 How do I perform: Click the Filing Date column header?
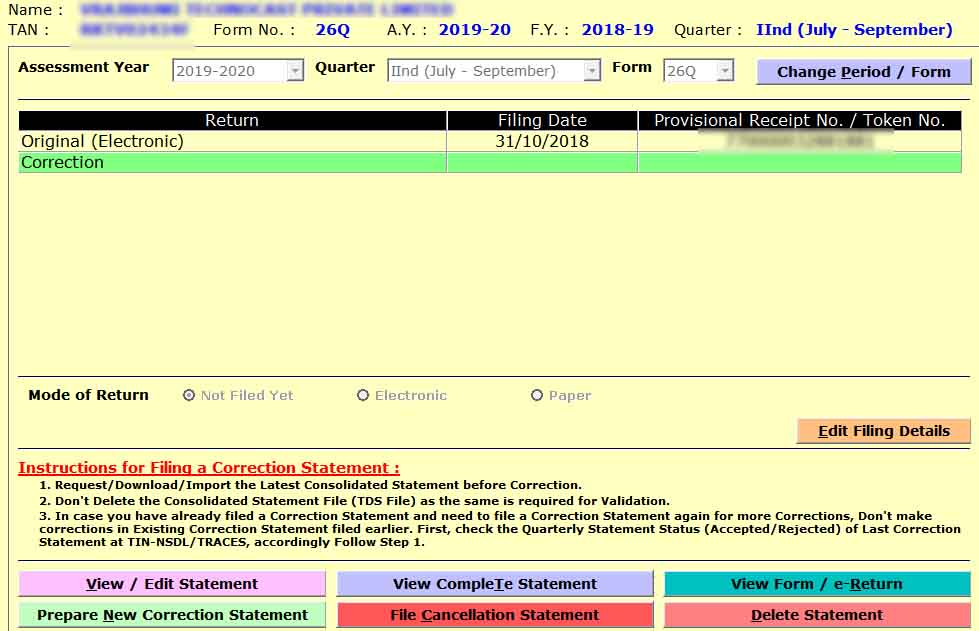tap(542, 121)
